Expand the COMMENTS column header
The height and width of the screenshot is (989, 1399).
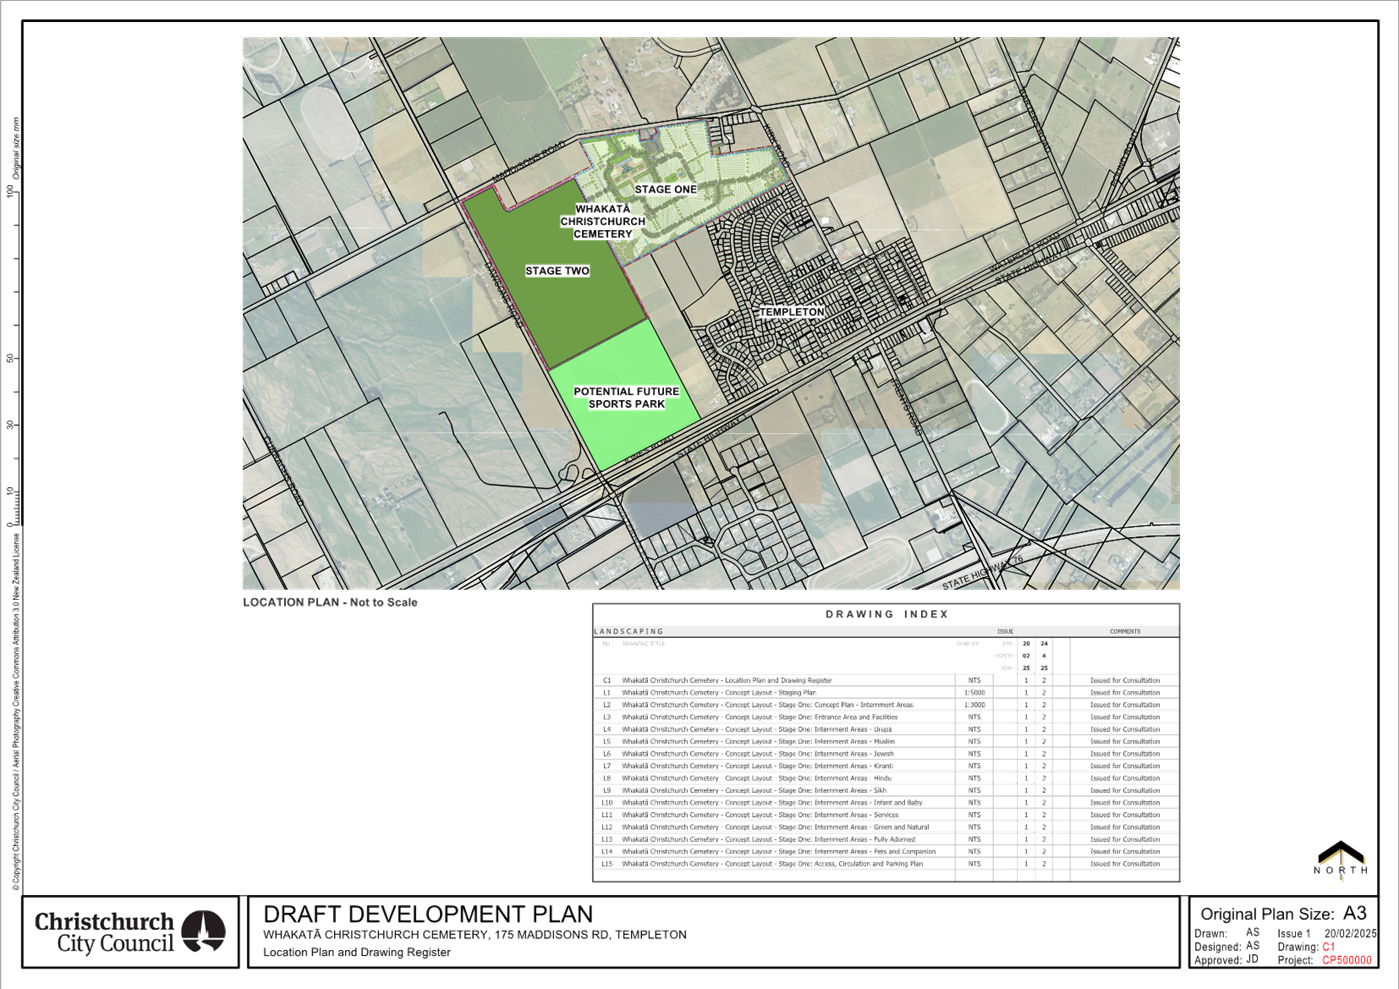[x=1125, y=631]
